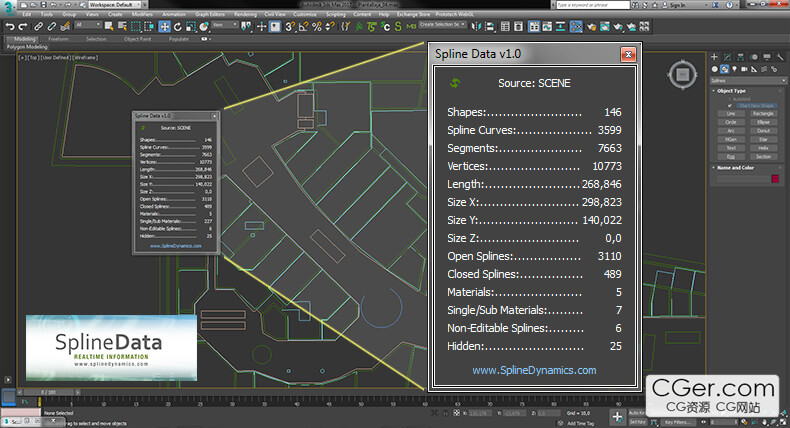Toggle Angle Snap
This screenshot has width=790, height=428.
pyautogui.click(x=303, y=26)
